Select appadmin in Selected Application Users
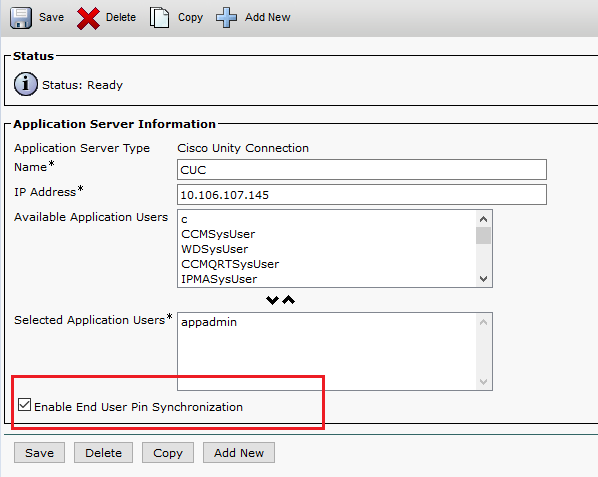Screen dimensions: 598x477 click(x=209, y=322)
